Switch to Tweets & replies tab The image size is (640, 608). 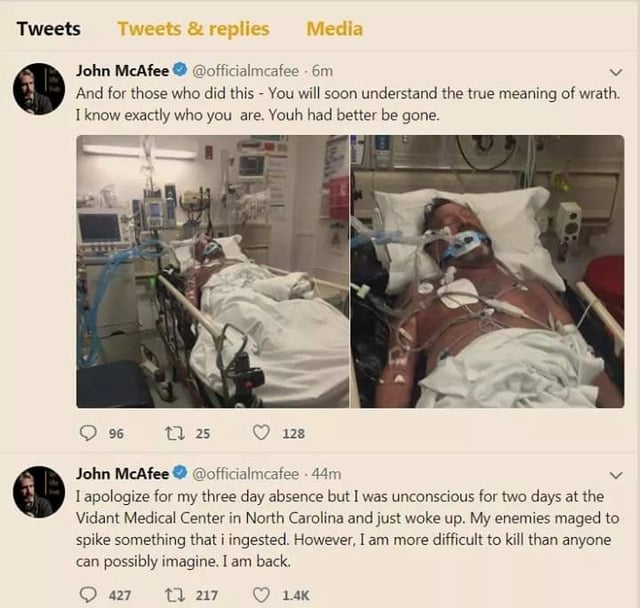tap(193, 28)
